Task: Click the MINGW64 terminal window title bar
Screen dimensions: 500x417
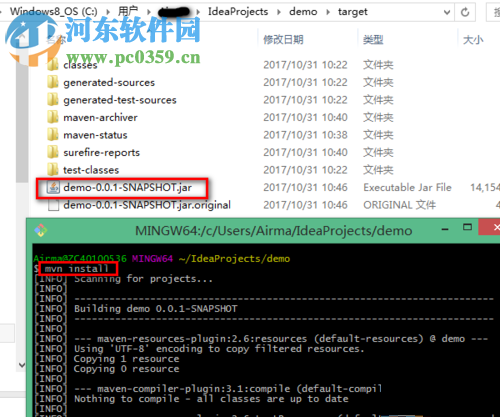Action: pyautogui.click(x=273, y=230)
